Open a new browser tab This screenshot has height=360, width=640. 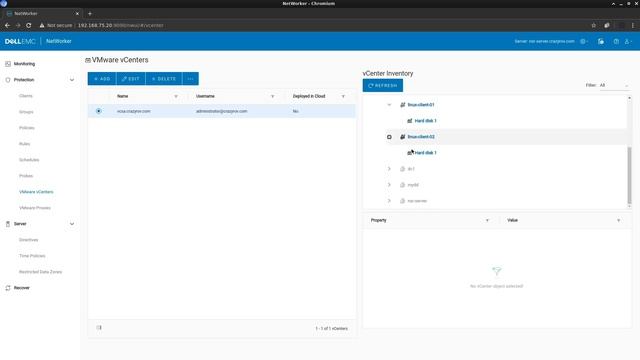[90, 13]
